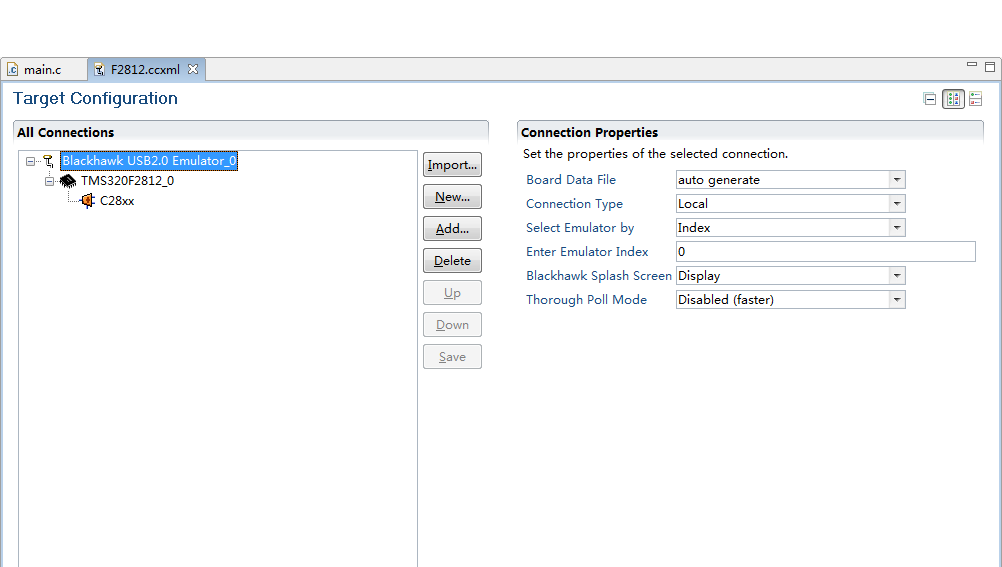Collapse the Blackhawk USB2.0 Emulator_0 node
This screenshot has height=567, width=1002.
pos(30,161)
